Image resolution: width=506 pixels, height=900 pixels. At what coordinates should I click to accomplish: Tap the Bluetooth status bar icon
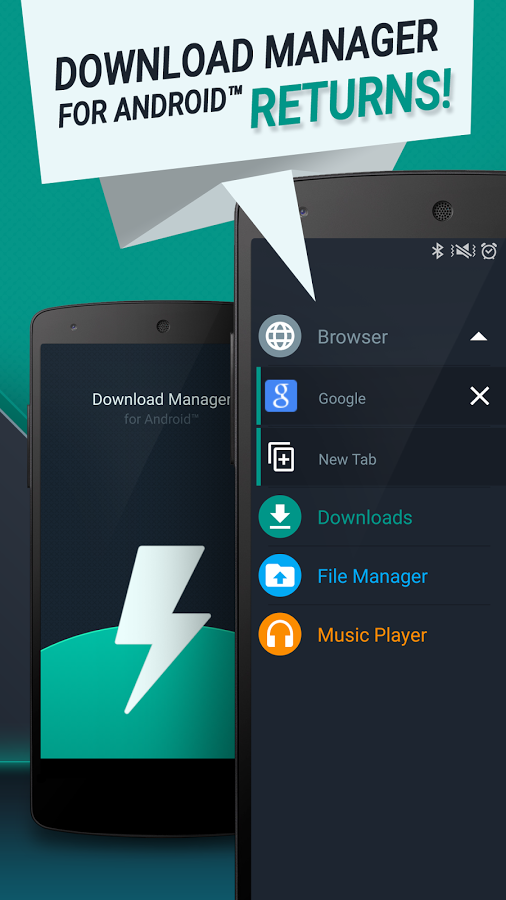point(438,250)
